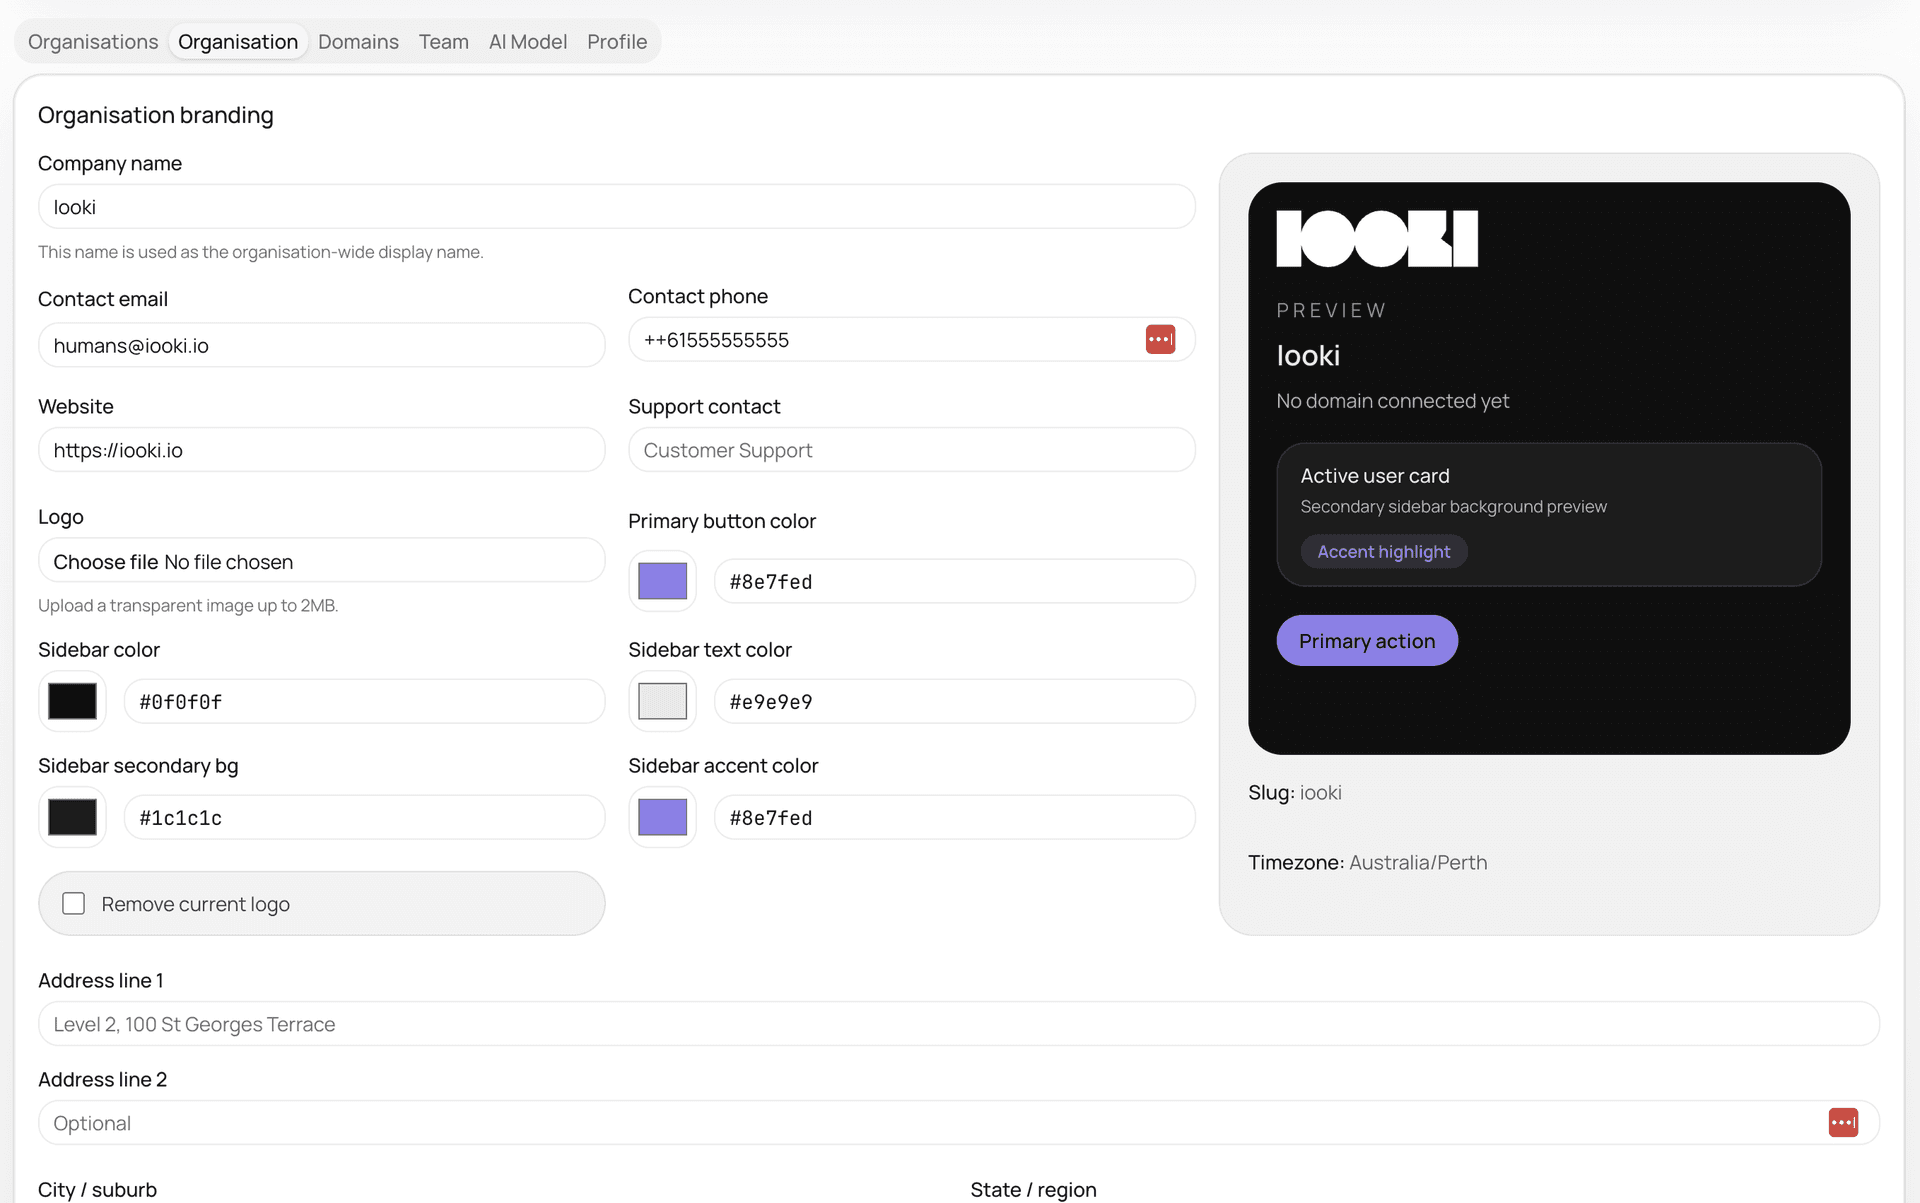This screenshot has height=1203, width=1920.
Task: Click the password manager icon in Address line 2
Action: (1843, 1123)
